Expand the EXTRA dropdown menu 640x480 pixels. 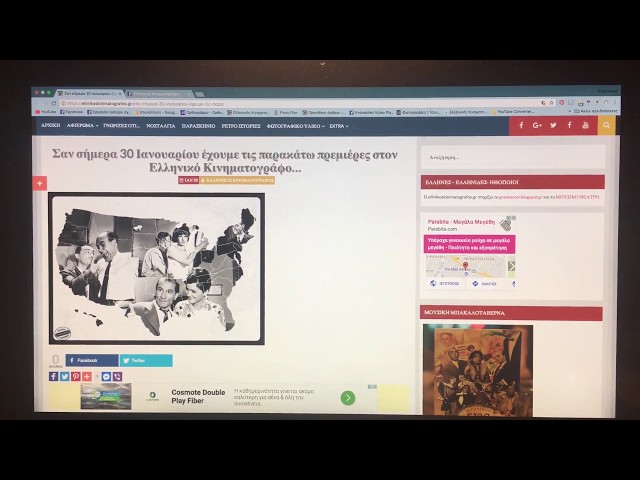[x=339, y=126]
